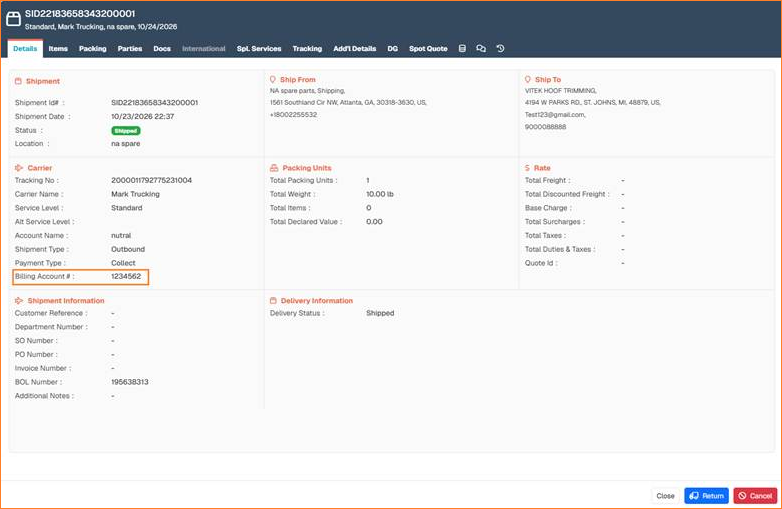Click the header subtitle 'Standard, Mark Trucking, na spare'
782x509 pixels.
(80, 27)
